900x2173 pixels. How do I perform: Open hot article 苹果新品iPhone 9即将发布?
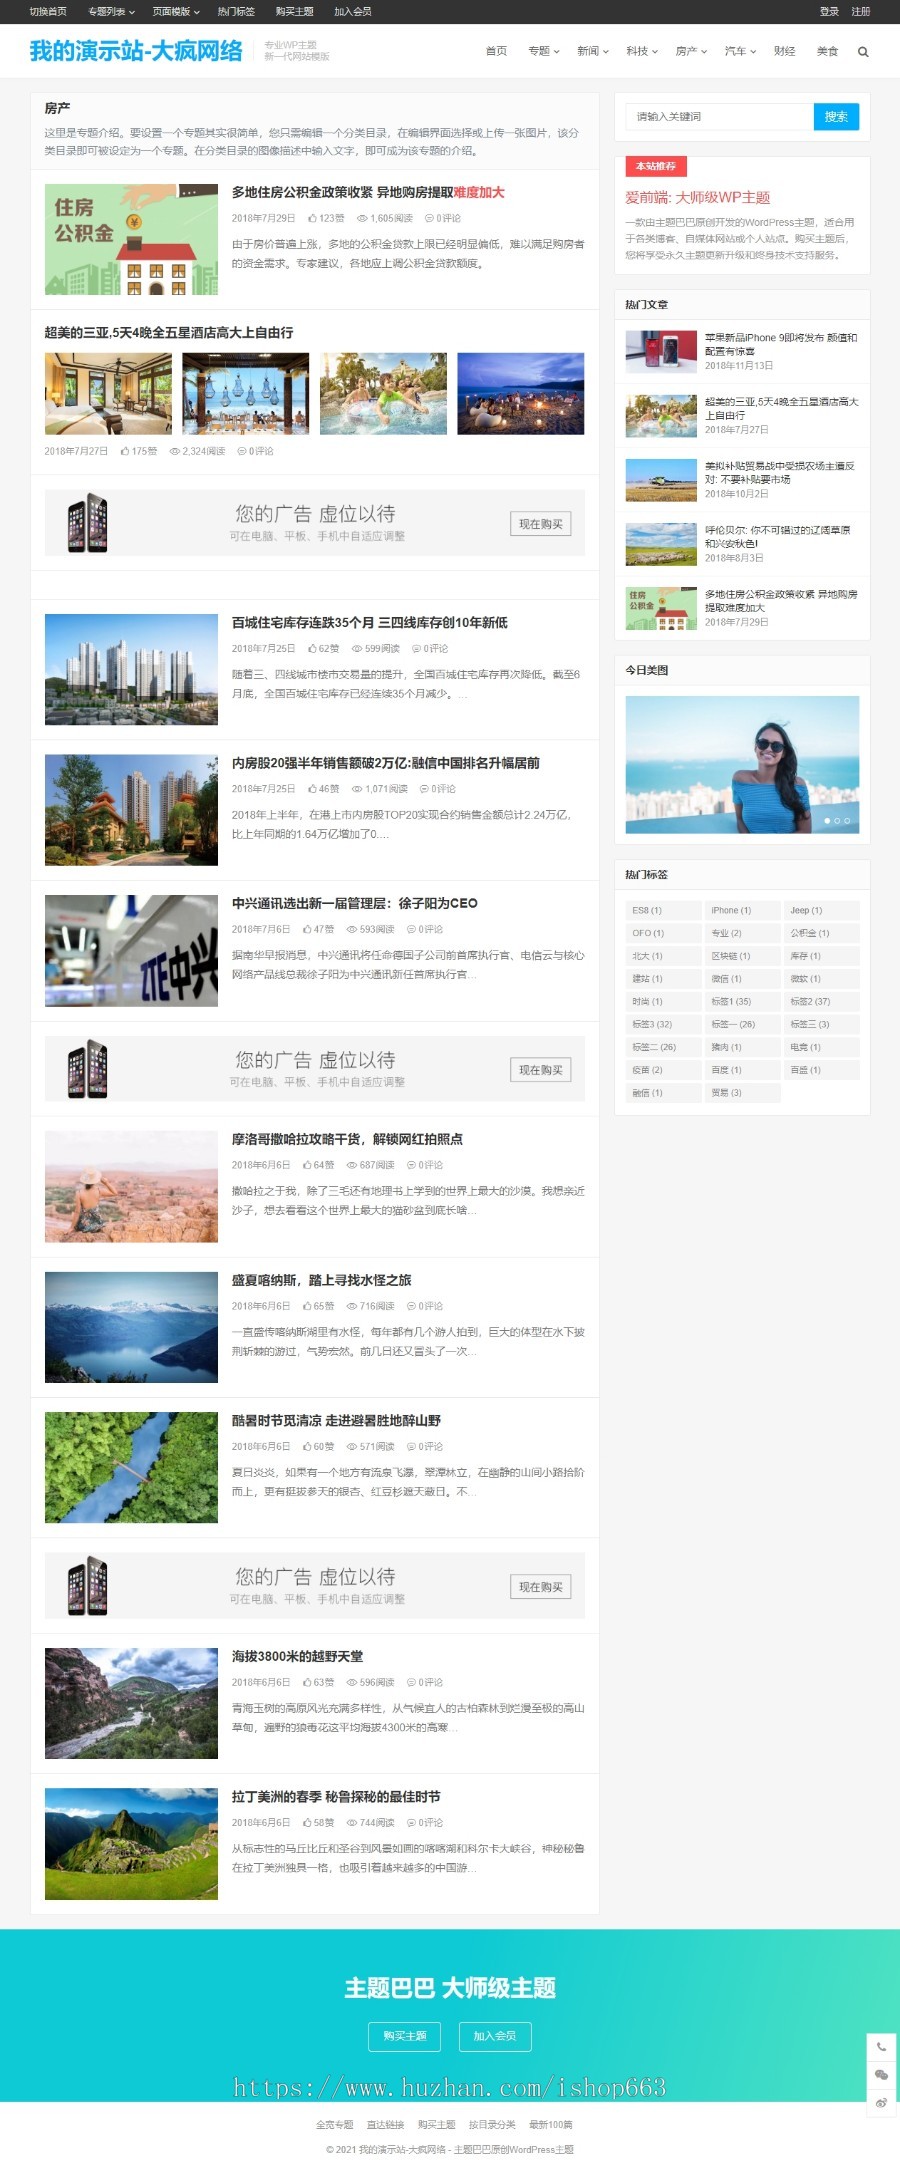781,345
